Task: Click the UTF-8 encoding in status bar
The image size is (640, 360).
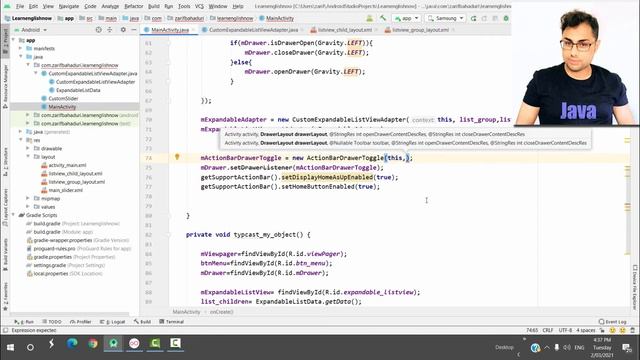Action: (565, 330)
